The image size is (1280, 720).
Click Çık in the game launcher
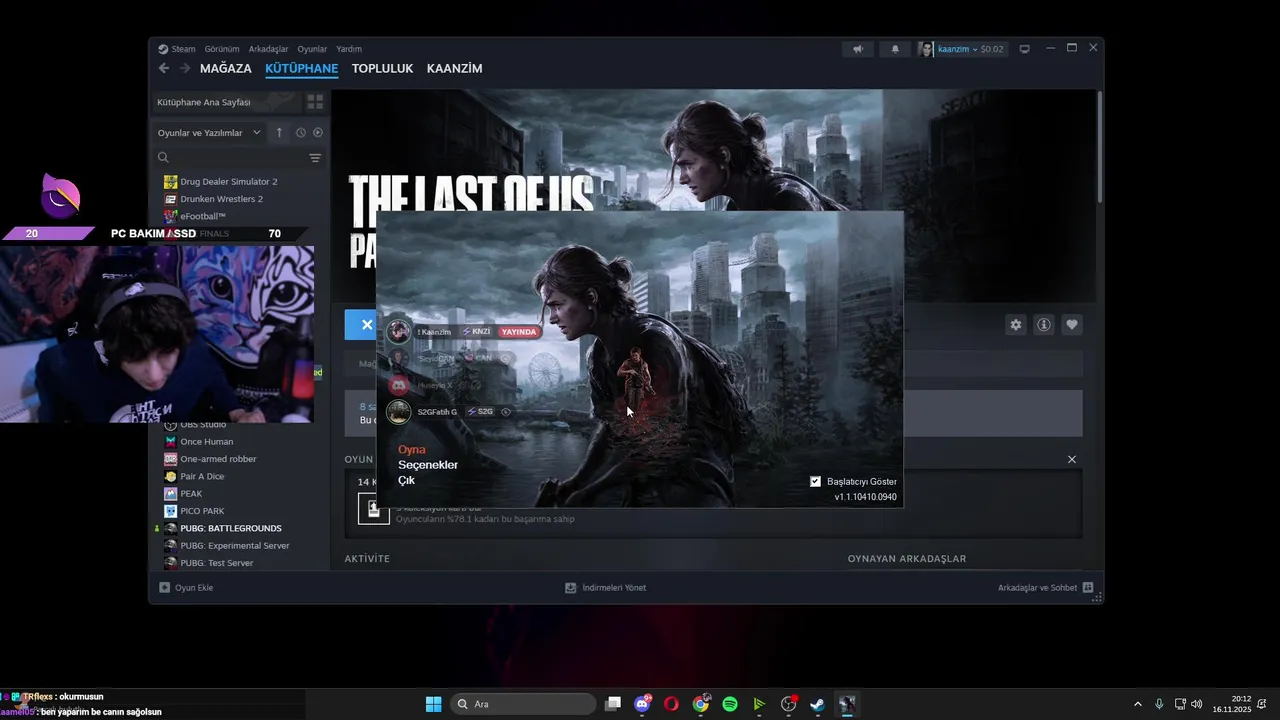406,481
